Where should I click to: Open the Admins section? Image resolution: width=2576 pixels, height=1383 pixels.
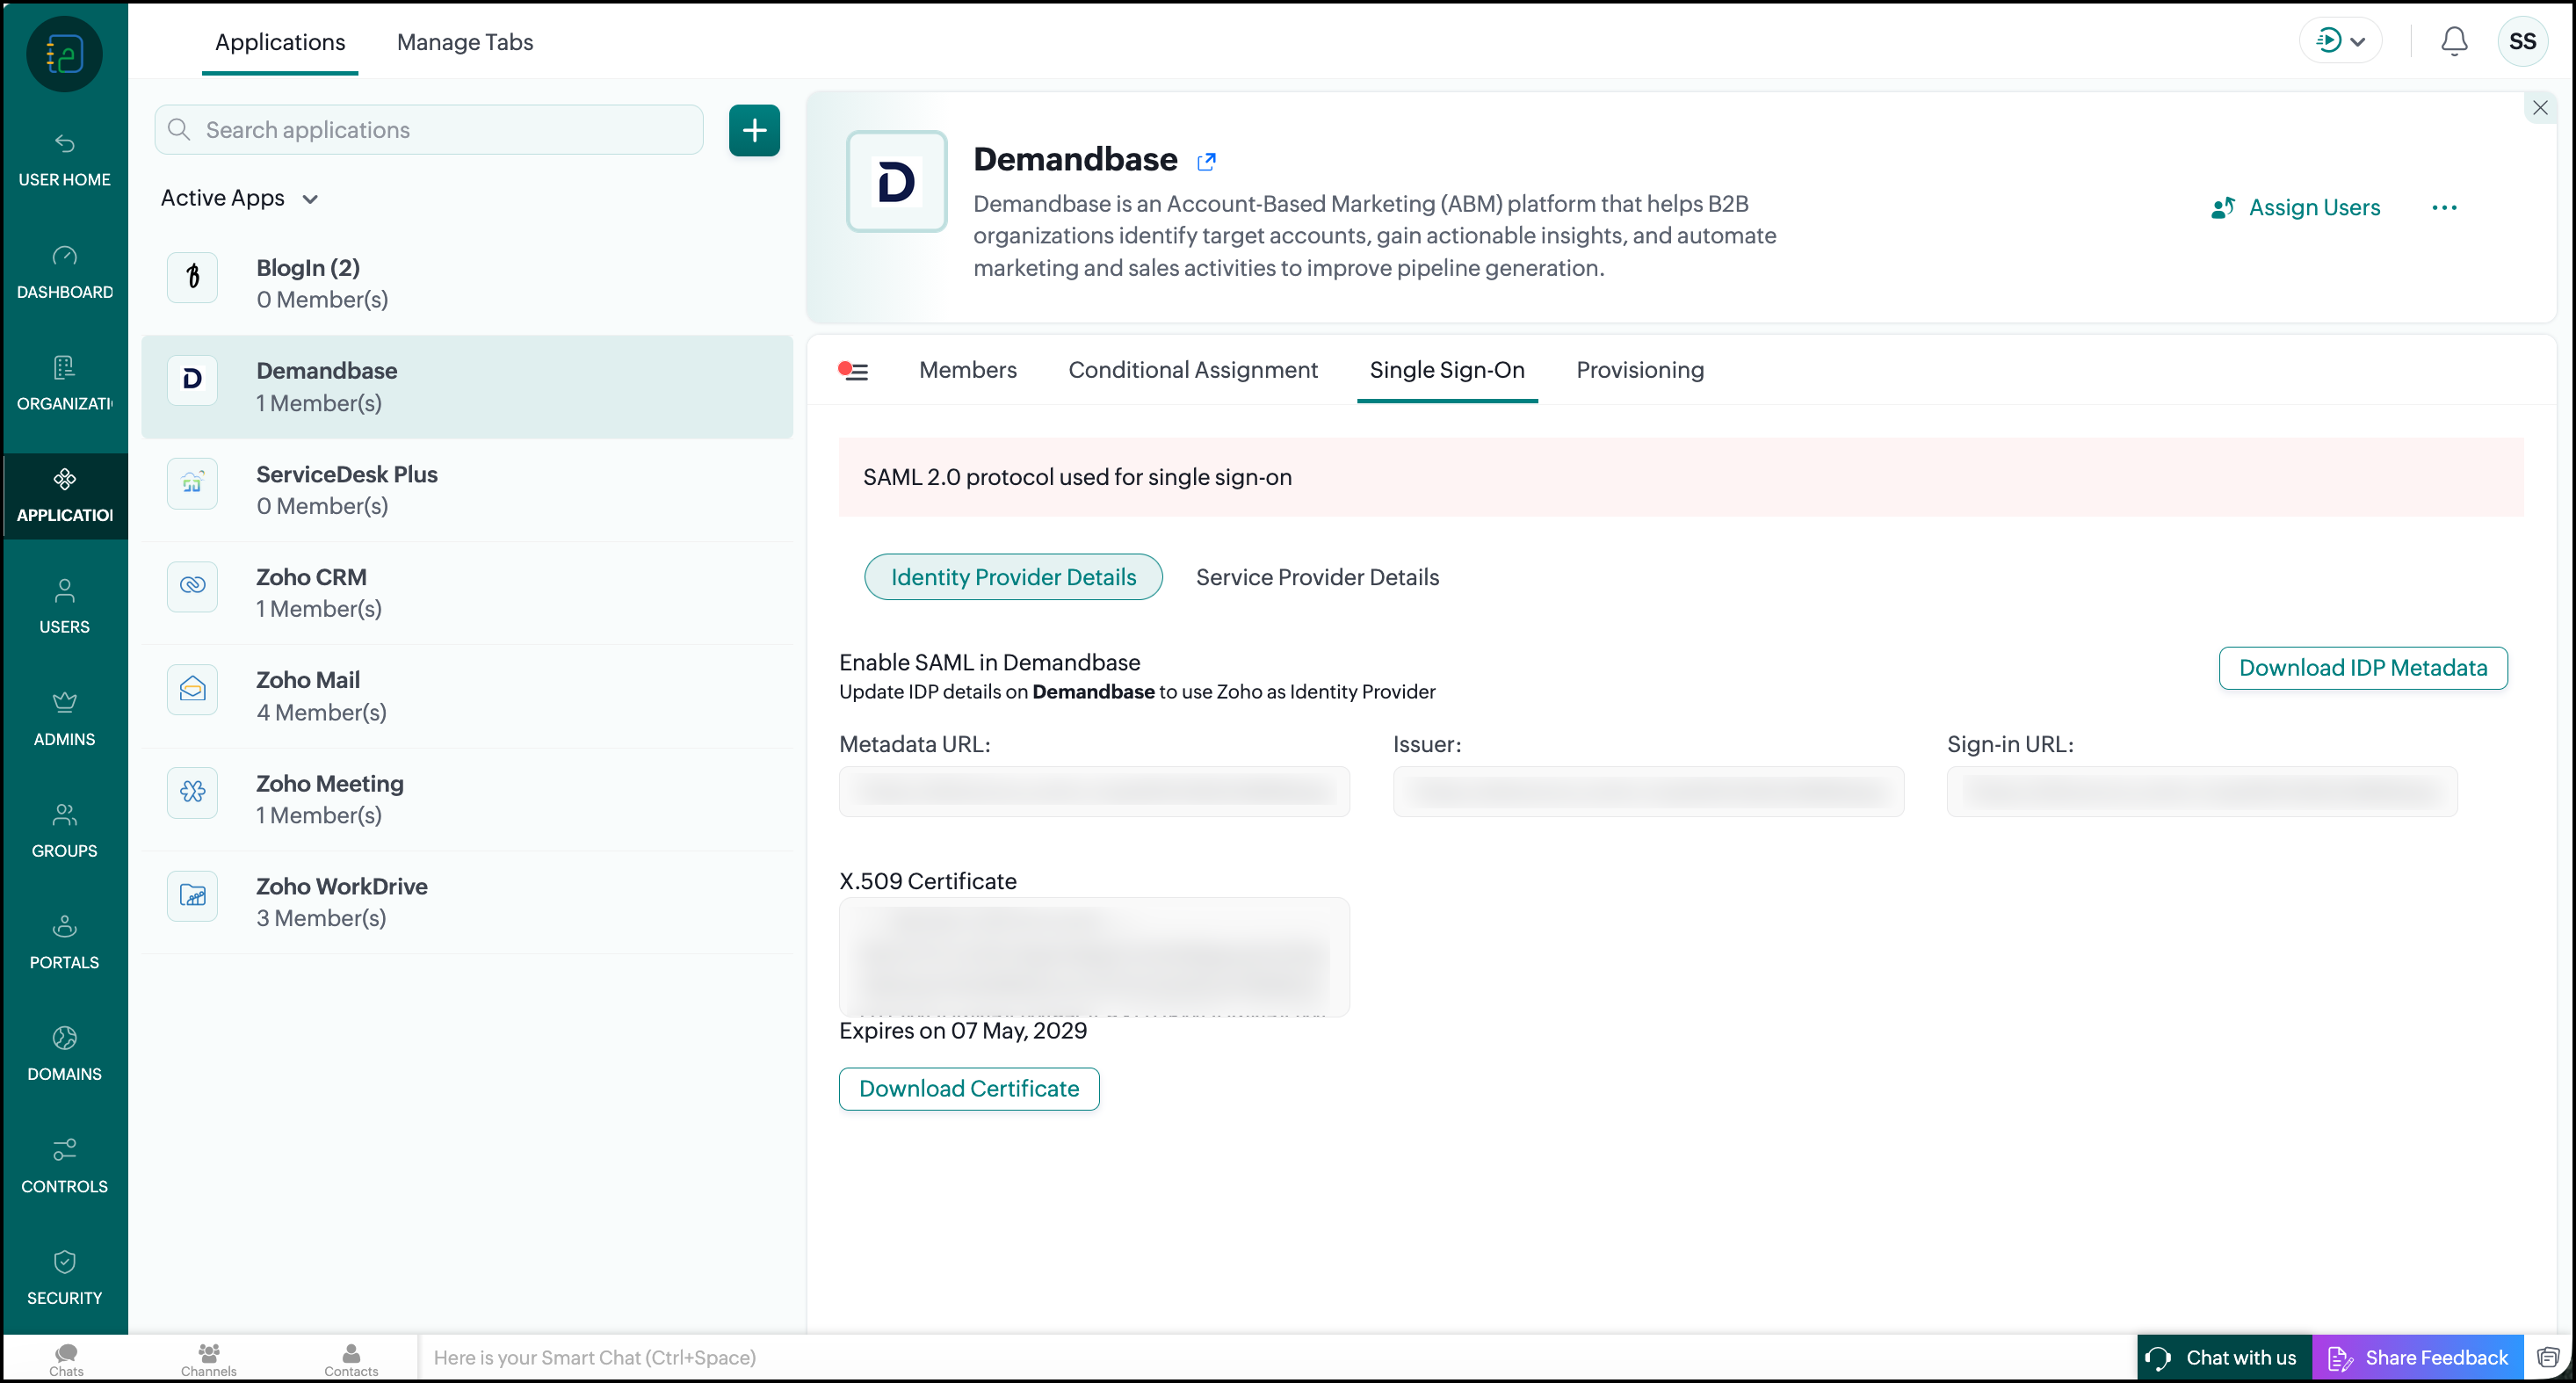(64, 719)
